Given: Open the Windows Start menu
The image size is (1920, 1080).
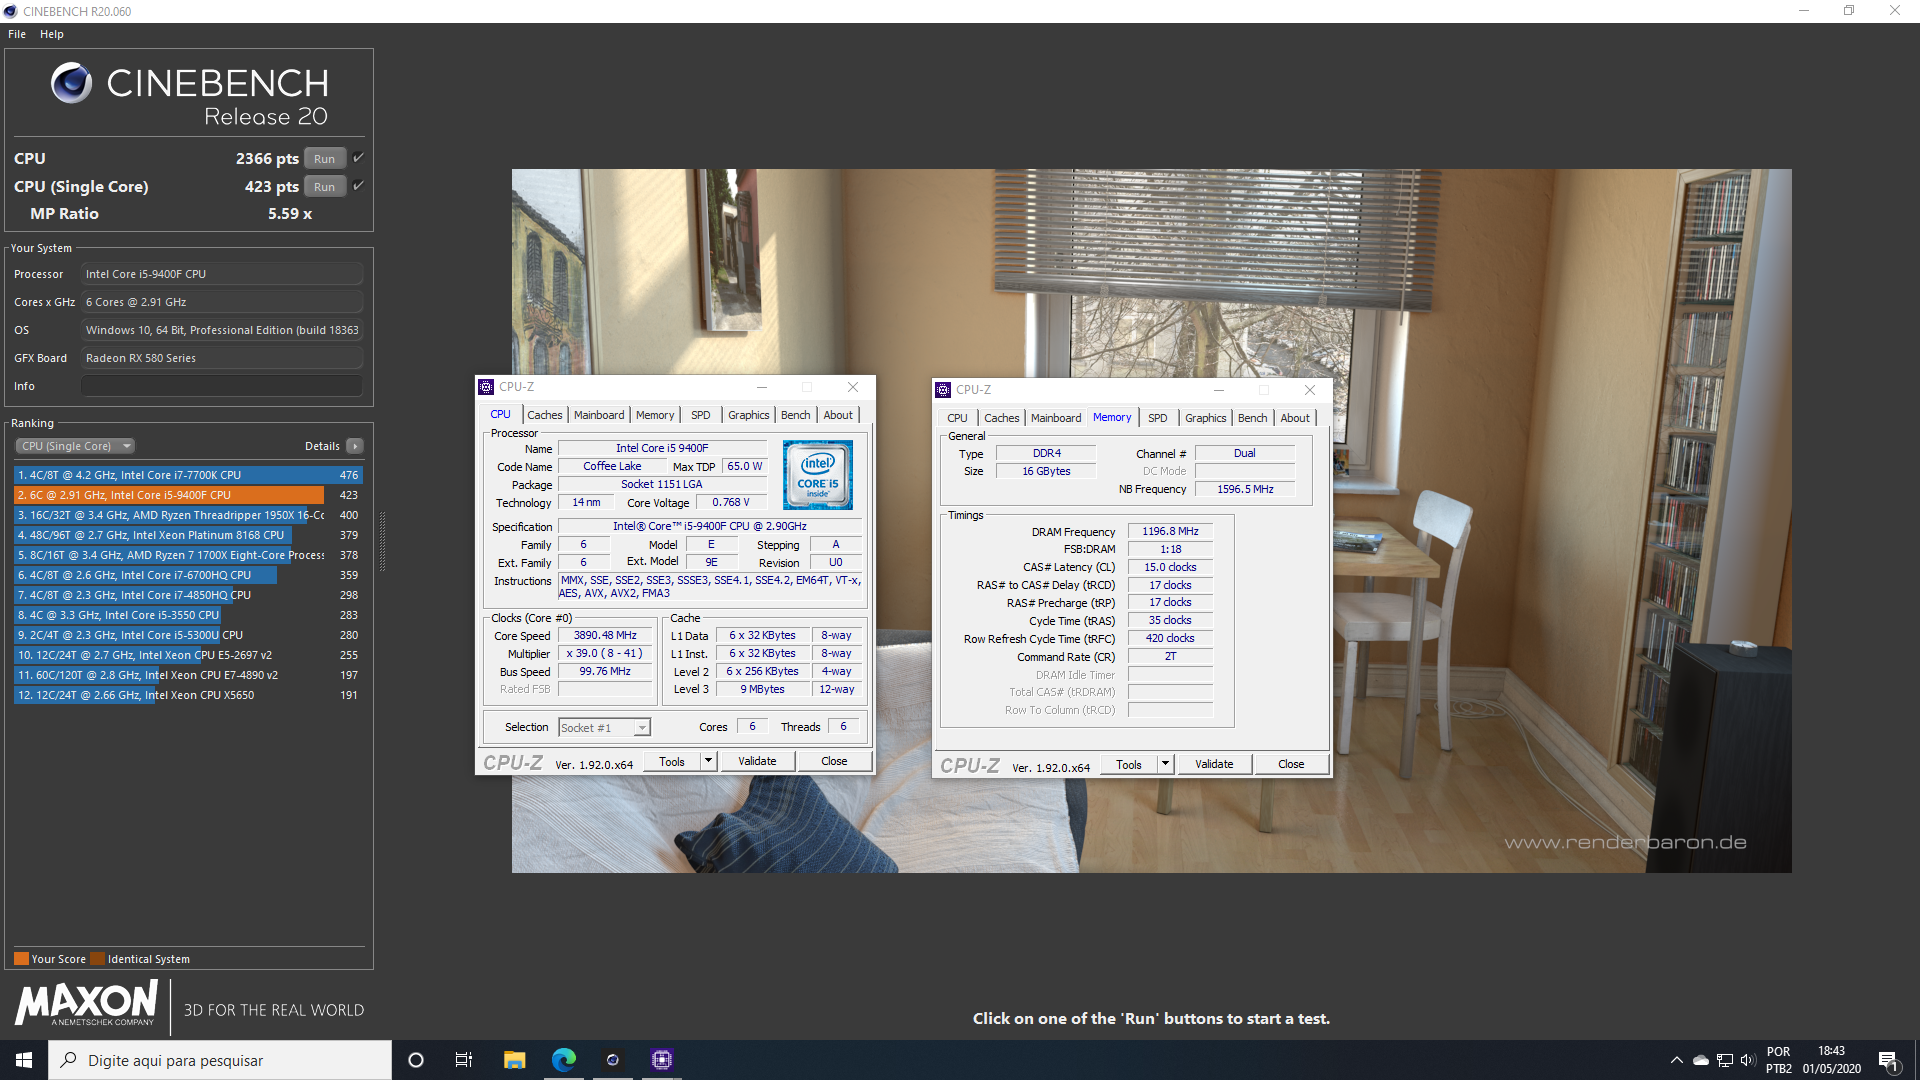Looking at the screenshot, I should tap(24, 1060).
